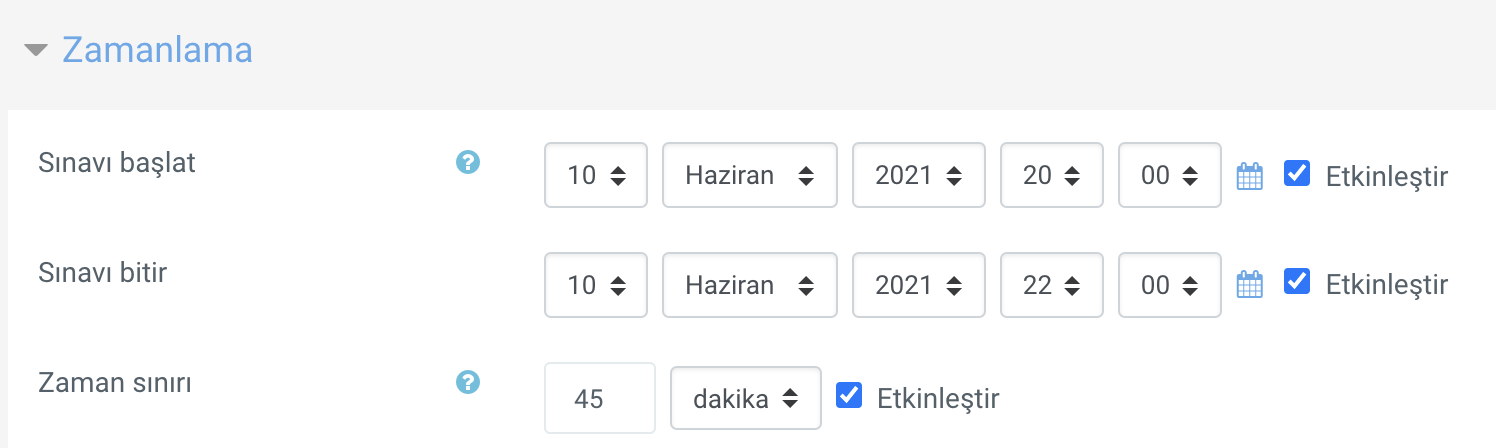The width and height of the screenshot is (1496, 448).
Task: Open the dakika time unit dropdown
Action: click(745, 399)
